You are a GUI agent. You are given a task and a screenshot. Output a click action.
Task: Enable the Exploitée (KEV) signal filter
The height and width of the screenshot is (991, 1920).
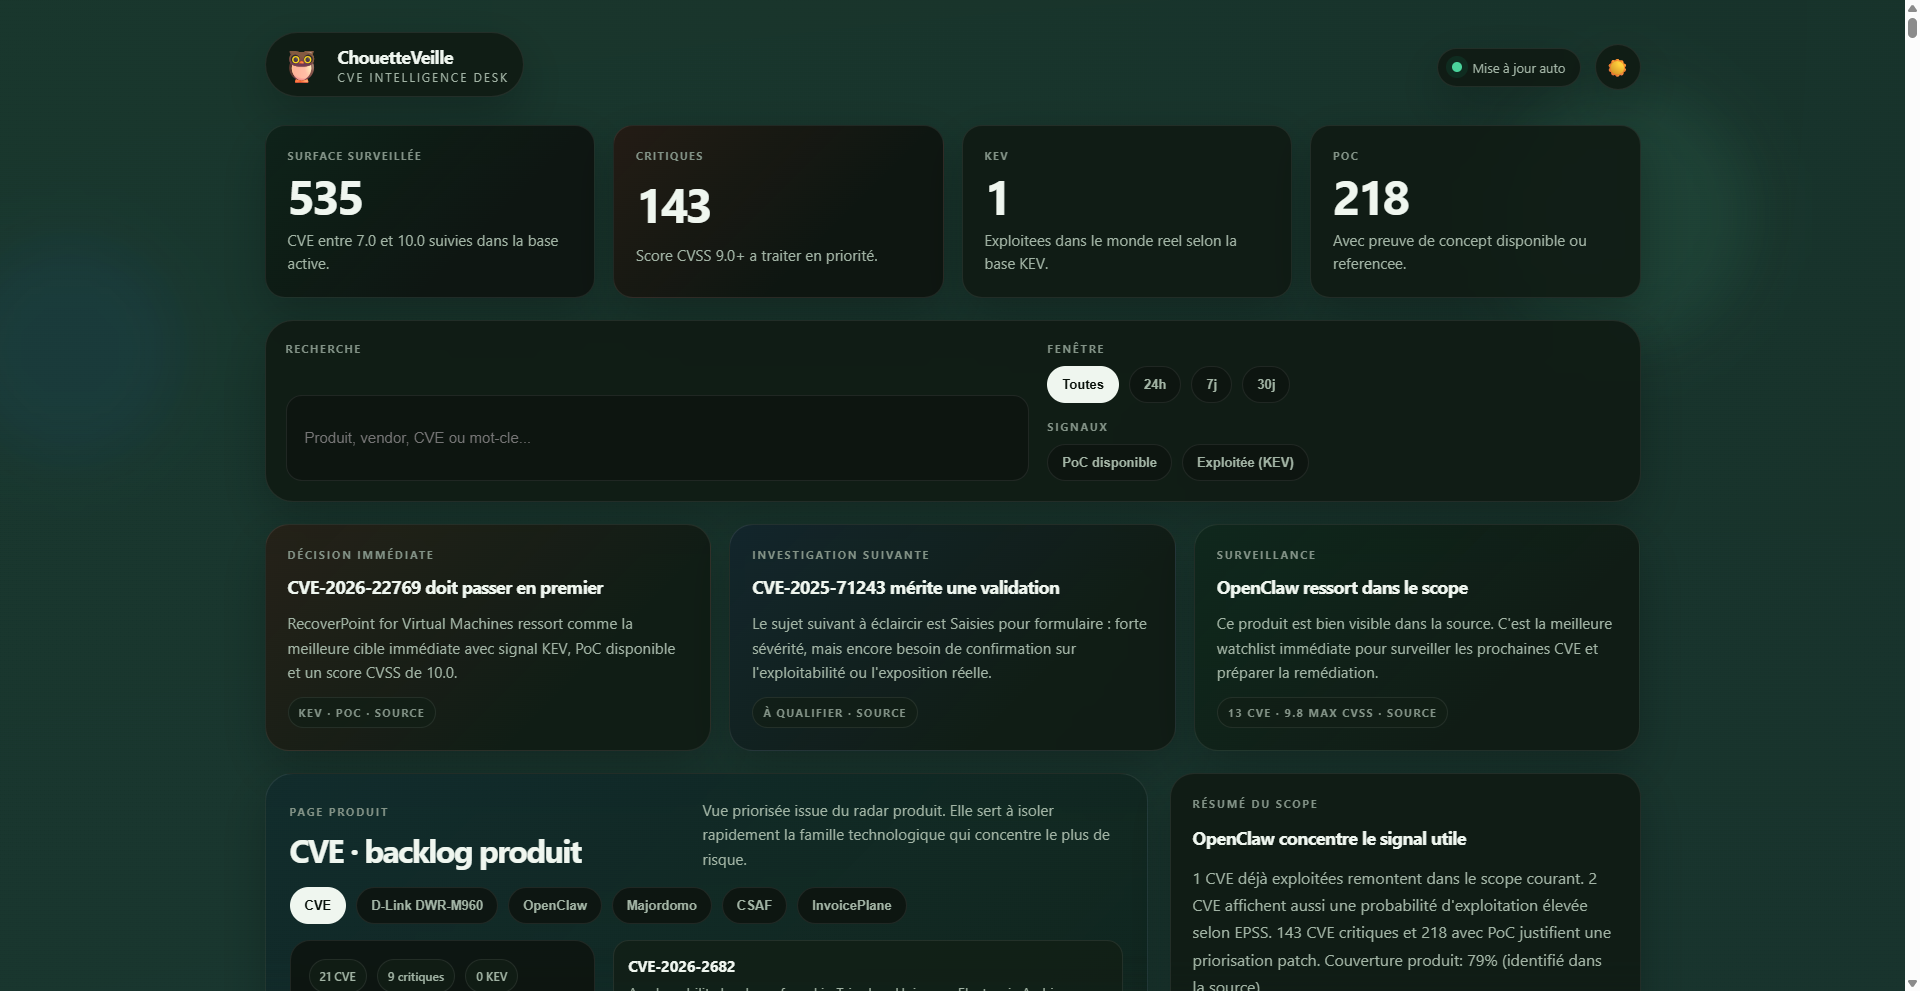(x=1244, y=463)
